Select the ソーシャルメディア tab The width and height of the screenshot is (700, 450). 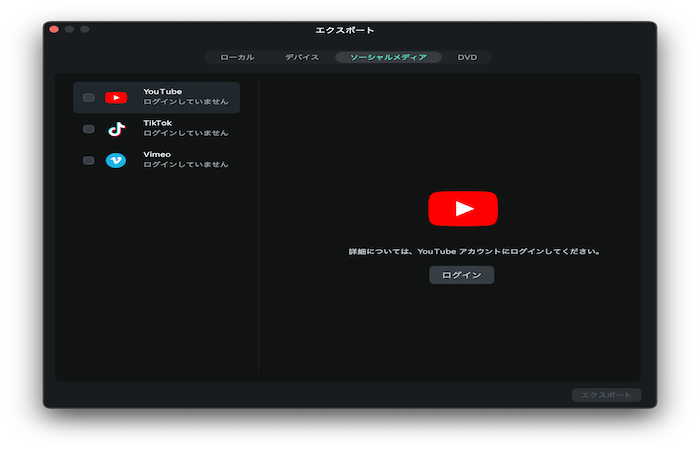pos(388,57)
